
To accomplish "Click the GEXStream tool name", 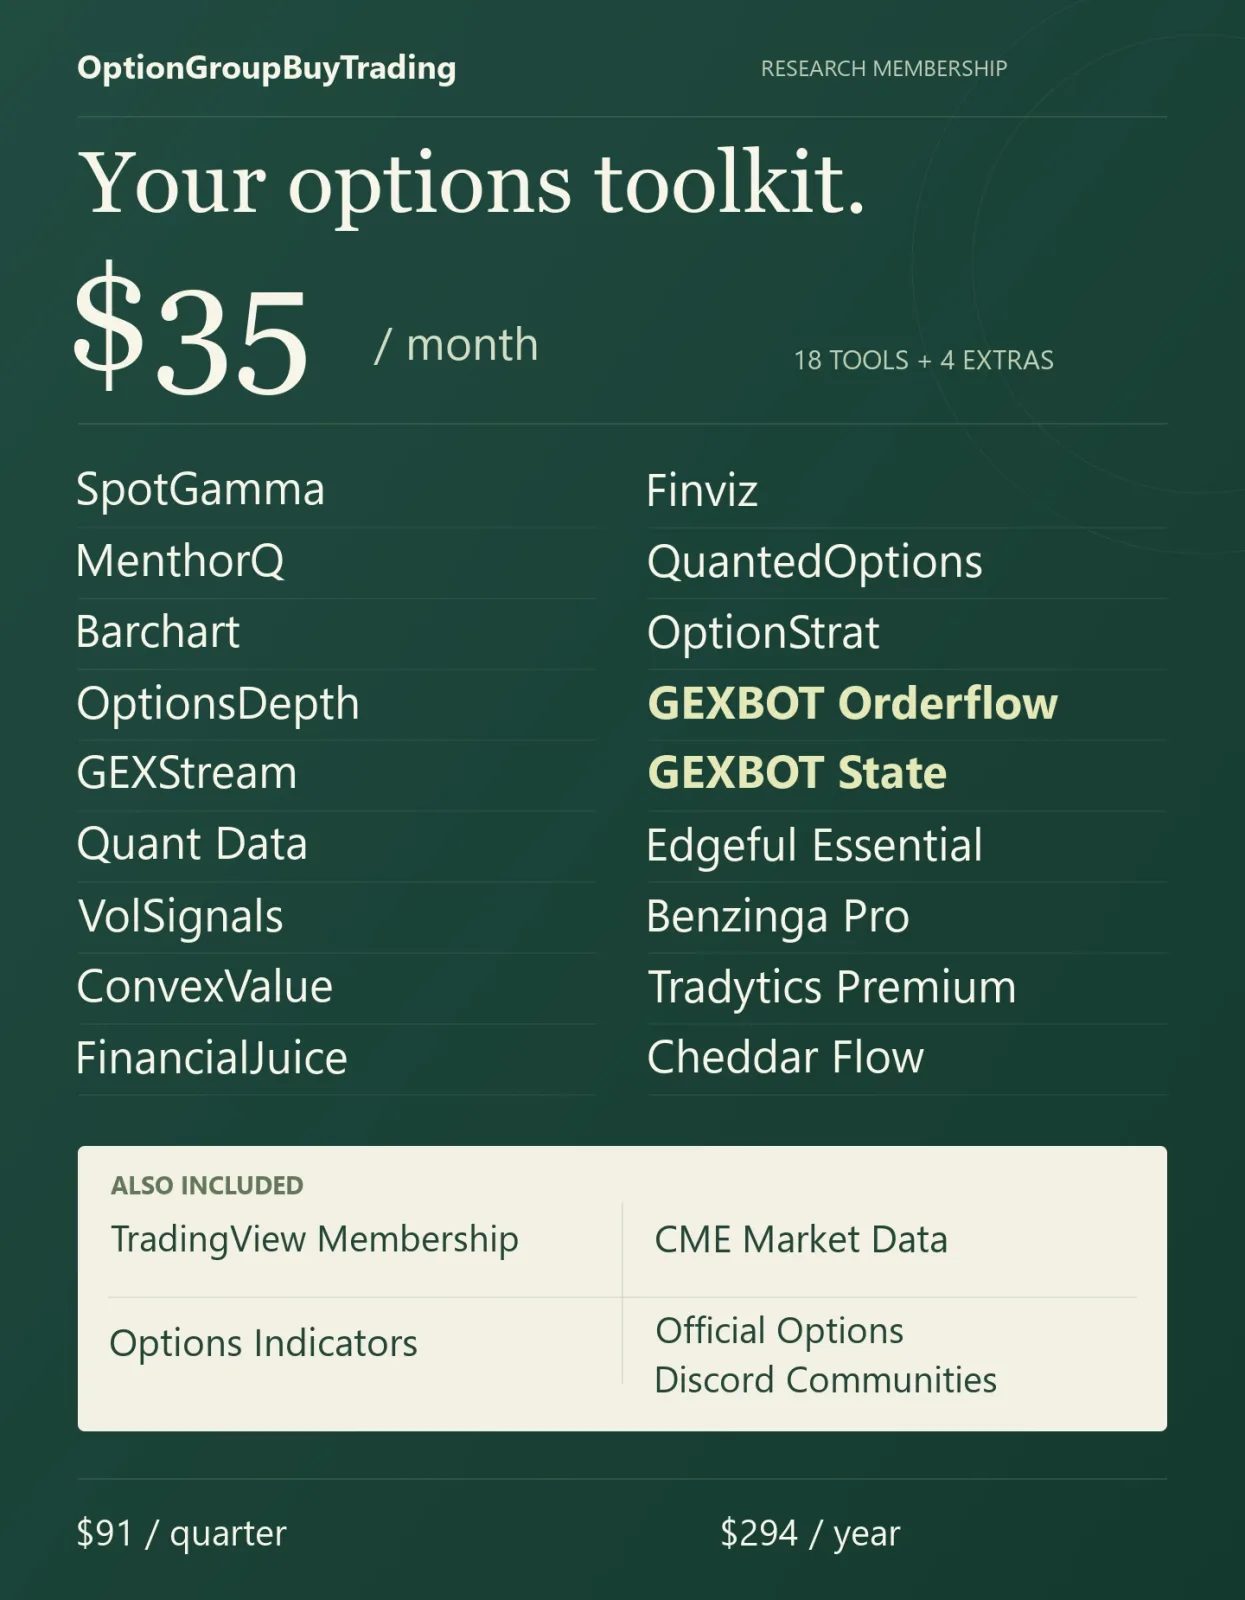I will 187,773.
